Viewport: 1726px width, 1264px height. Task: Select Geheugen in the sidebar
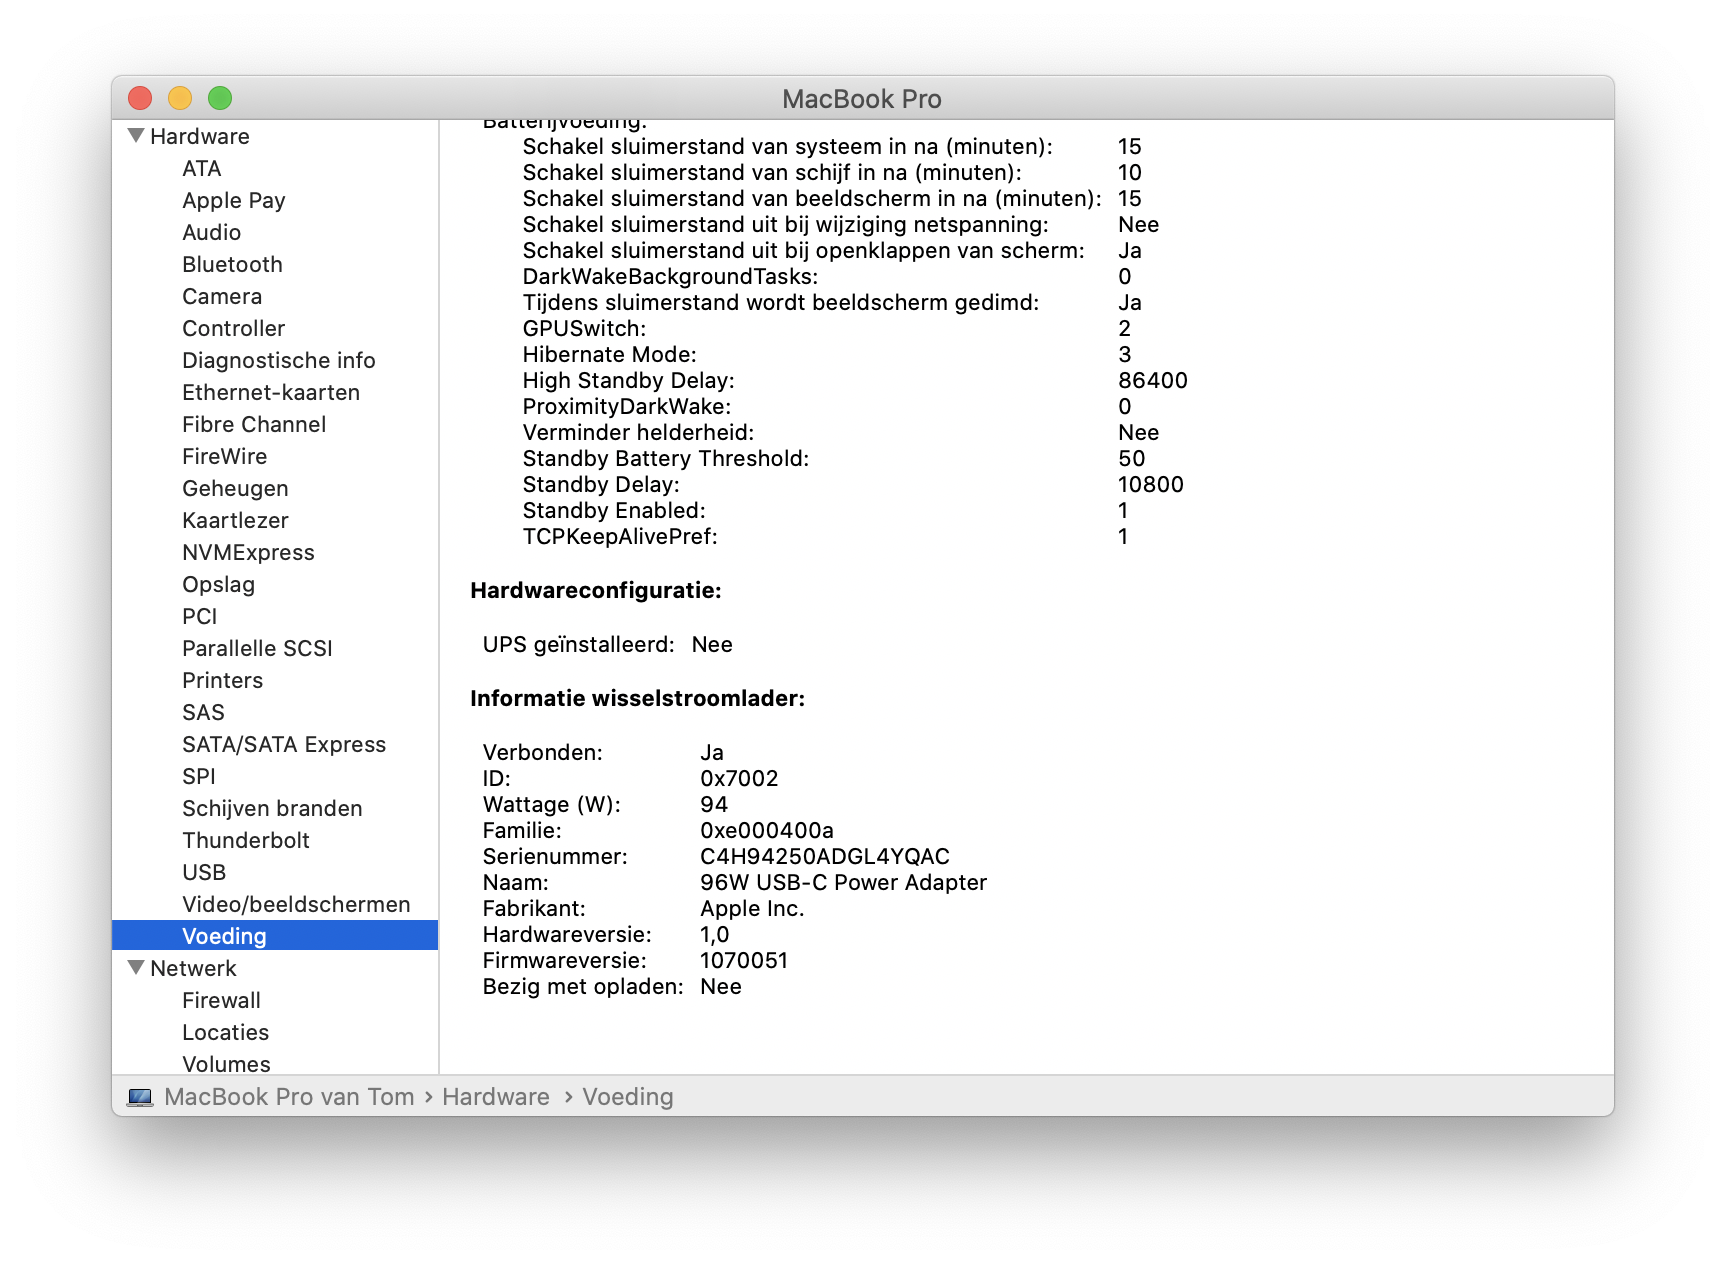point(235,488)
